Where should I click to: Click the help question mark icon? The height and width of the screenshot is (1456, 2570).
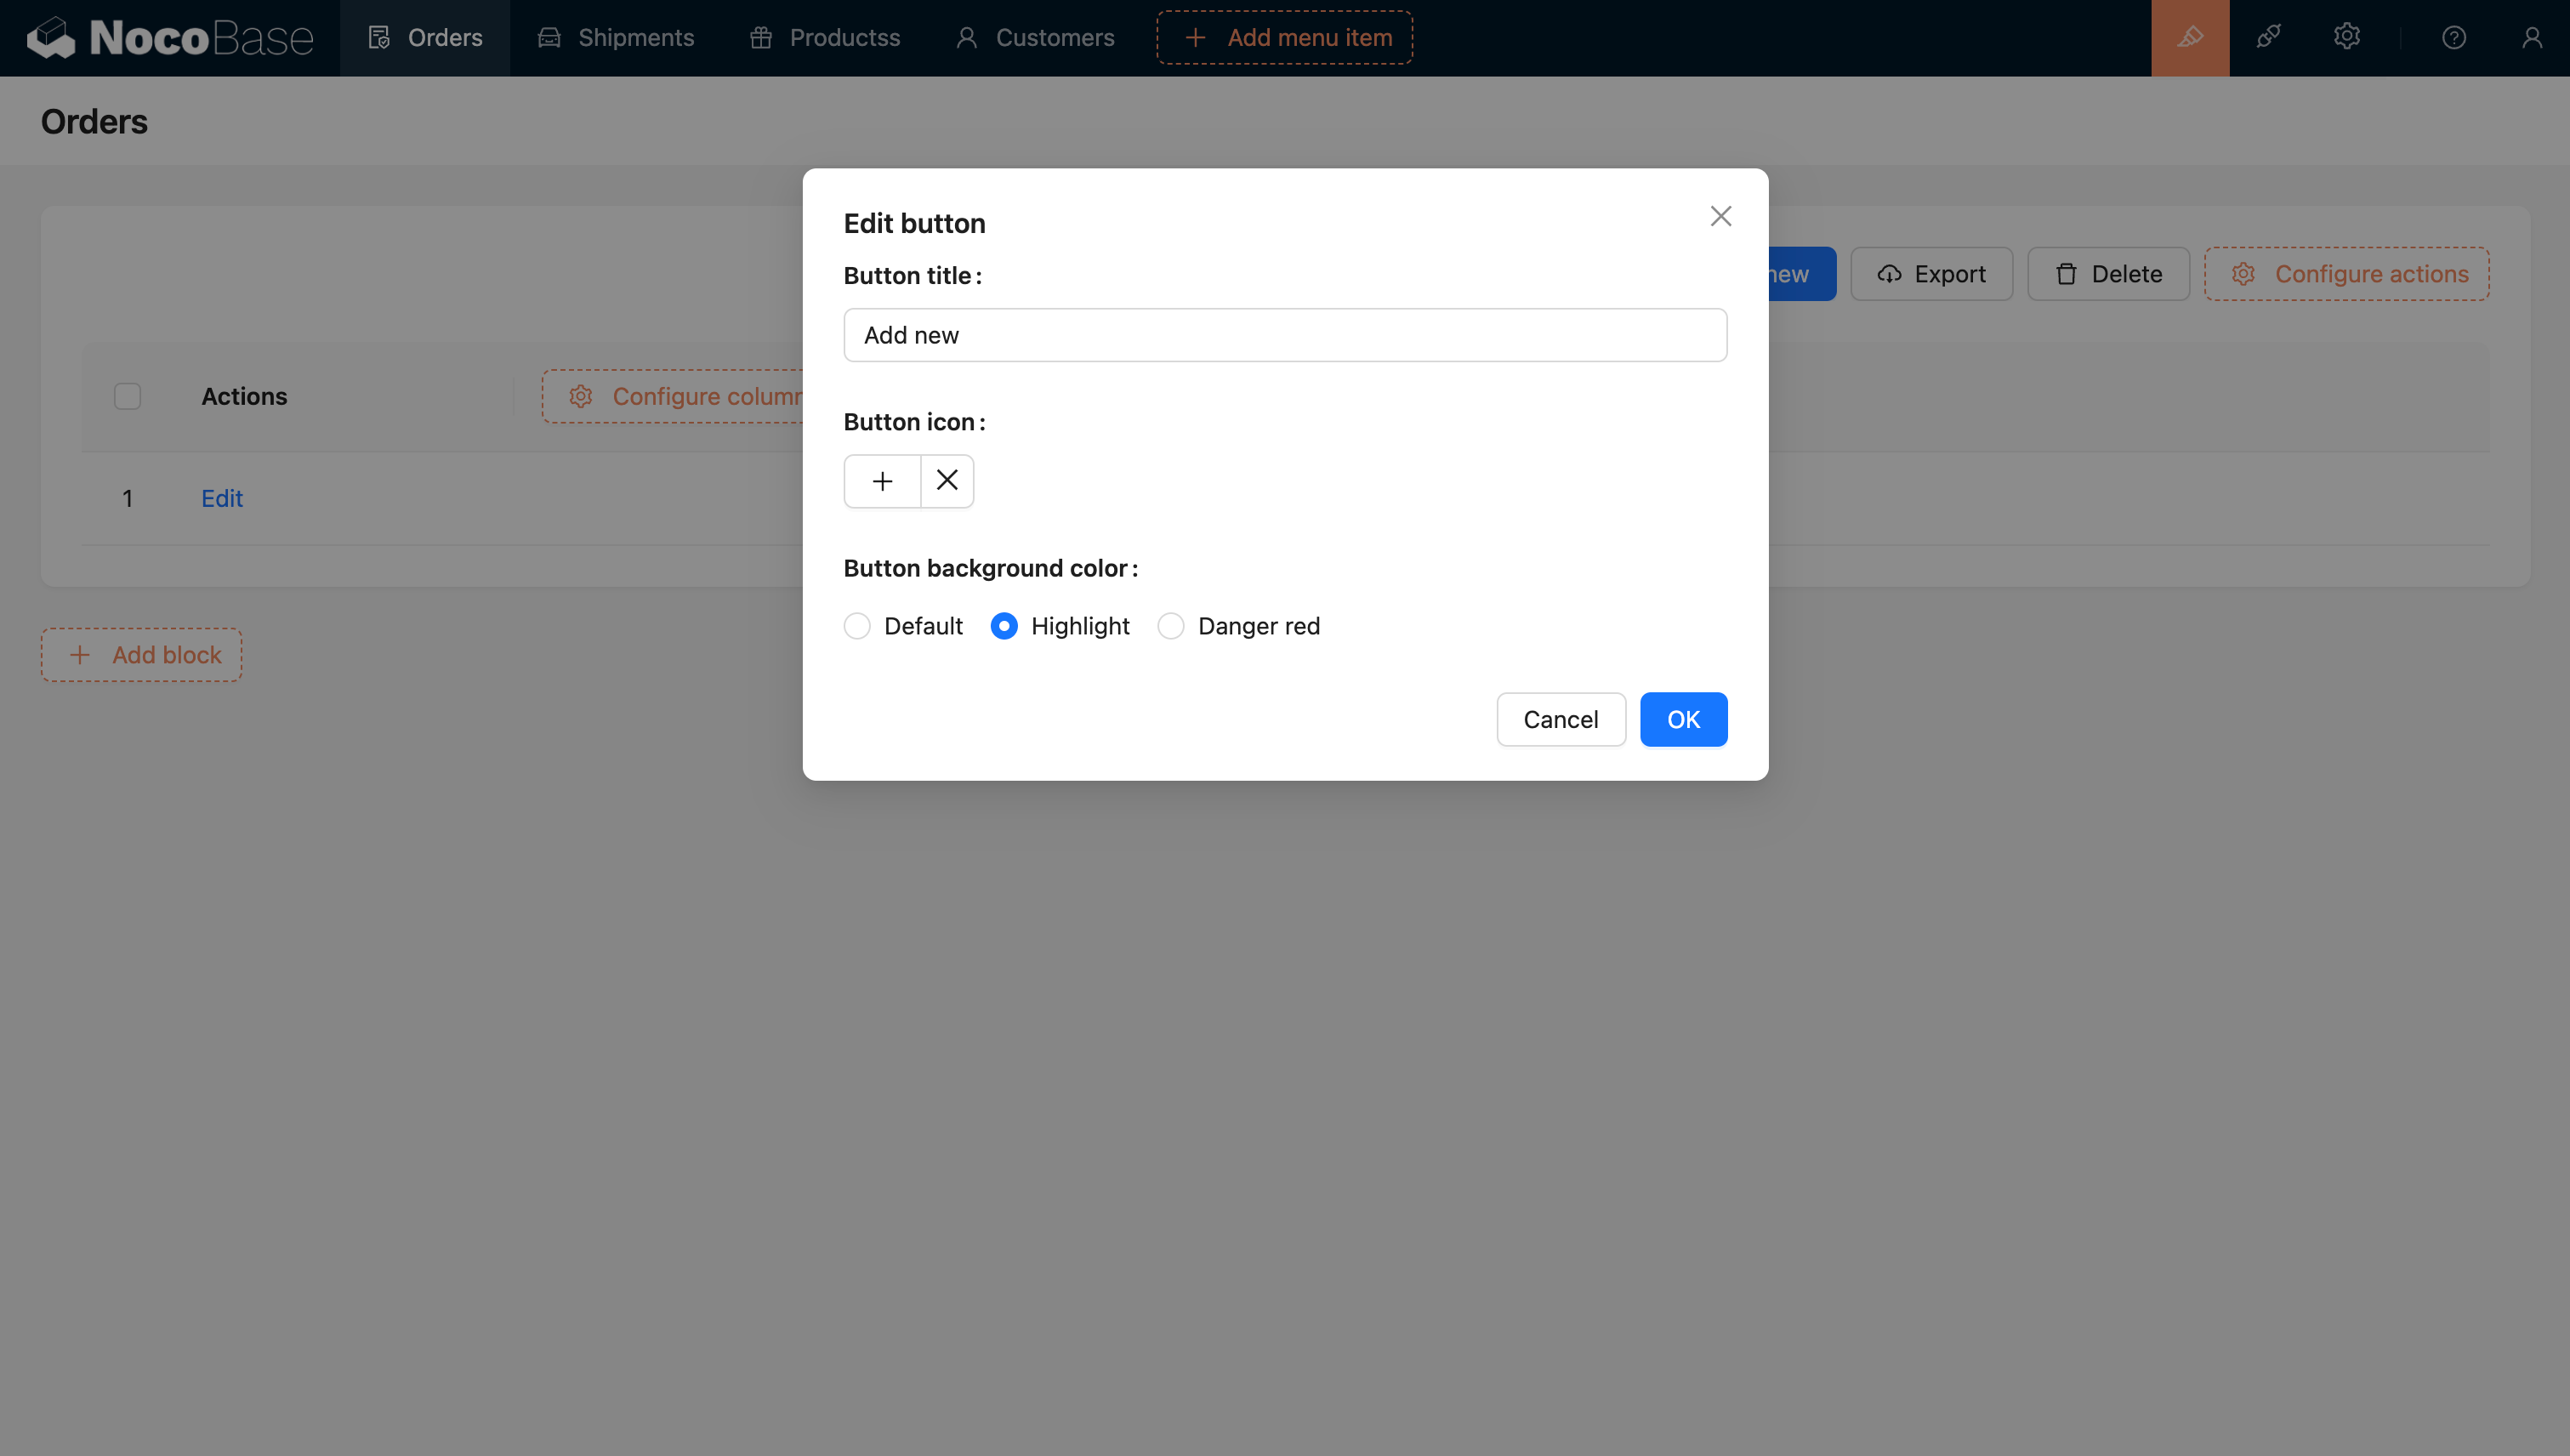pyautogui.click(x=2453, y=38)
